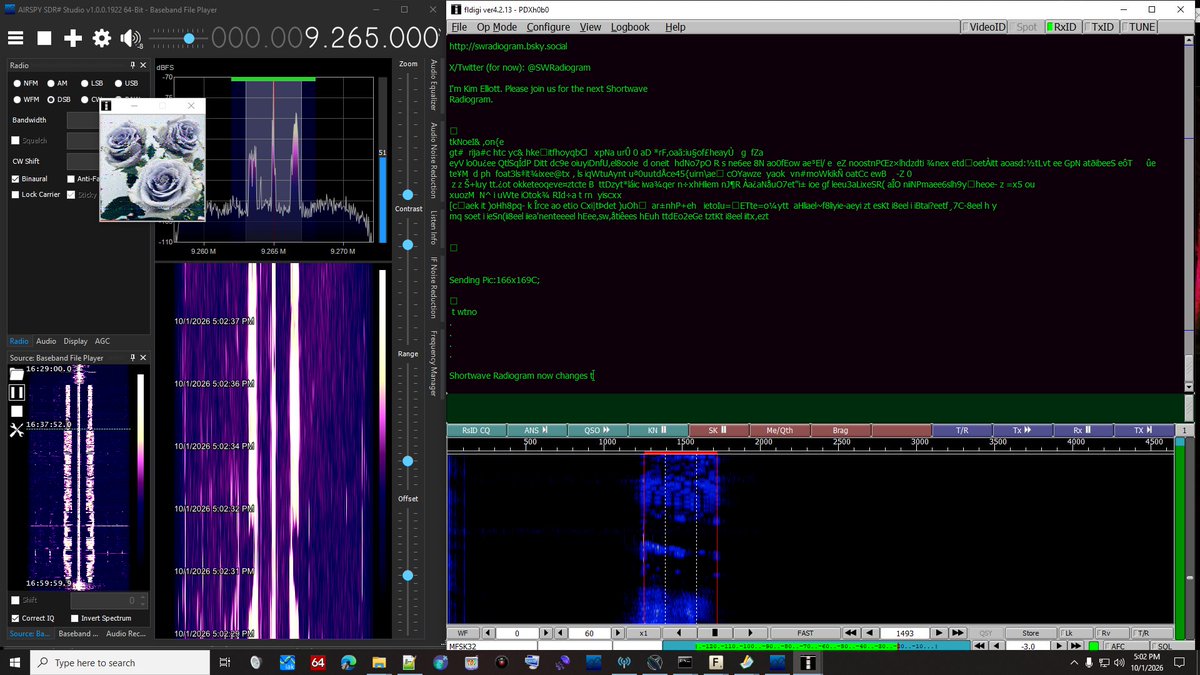This screenshot has height=675, width=1200.
Task: Enable the Squelch checkbox
Action: 16,140
